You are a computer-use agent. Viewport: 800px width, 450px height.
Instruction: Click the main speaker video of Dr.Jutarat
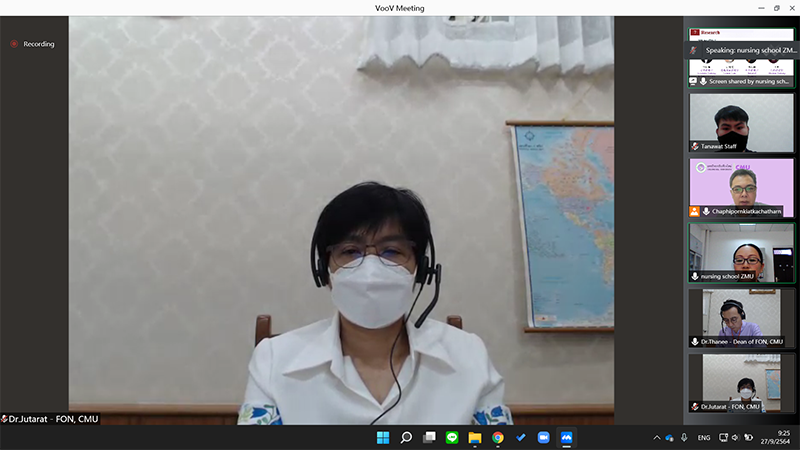(341, 220)
